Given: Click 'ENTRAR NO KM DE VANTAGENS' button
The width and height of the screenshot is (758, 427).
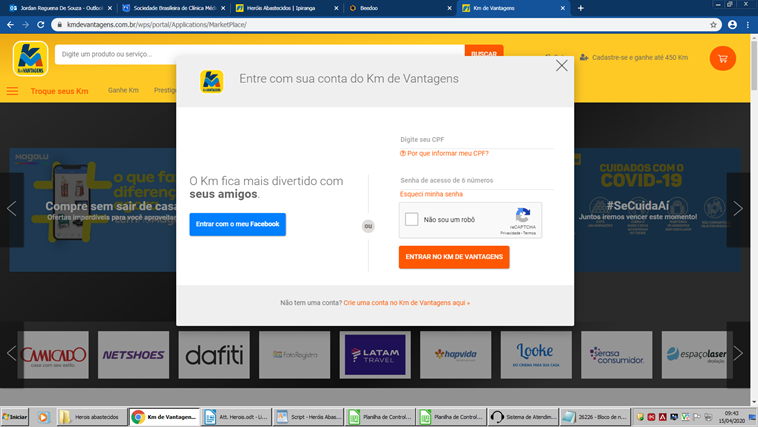Looking at the screenshot, I should tap(454, 257).
